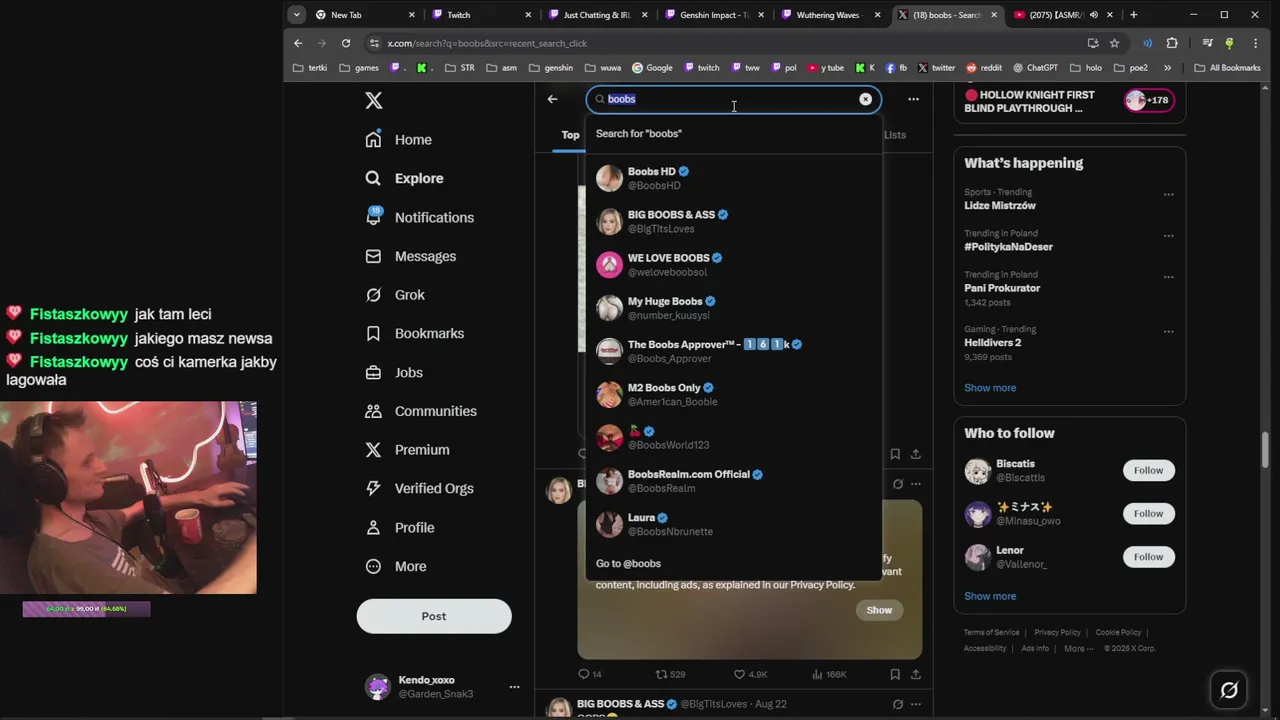Open Grok from the sidebar
Image resolution: width=1280 pixels, height=720 pixels.
[x=395, y=295]
